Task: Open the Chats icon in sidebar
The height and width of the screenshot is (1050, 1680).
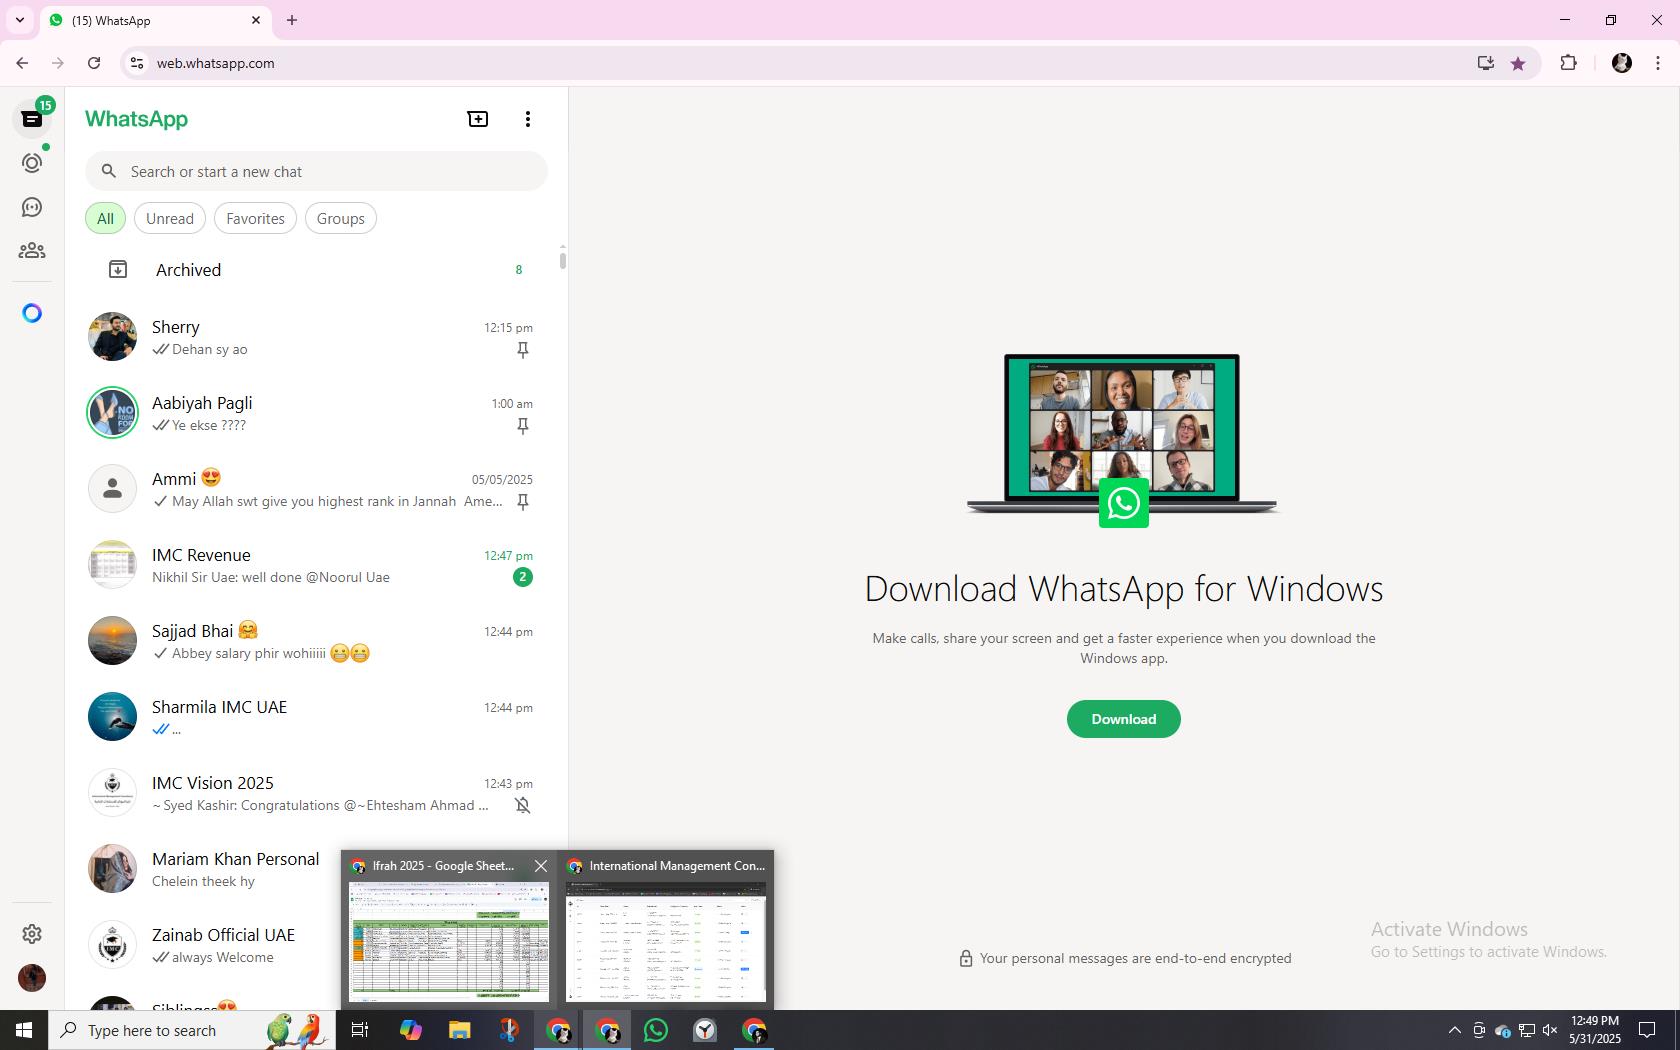Action: 32,119
